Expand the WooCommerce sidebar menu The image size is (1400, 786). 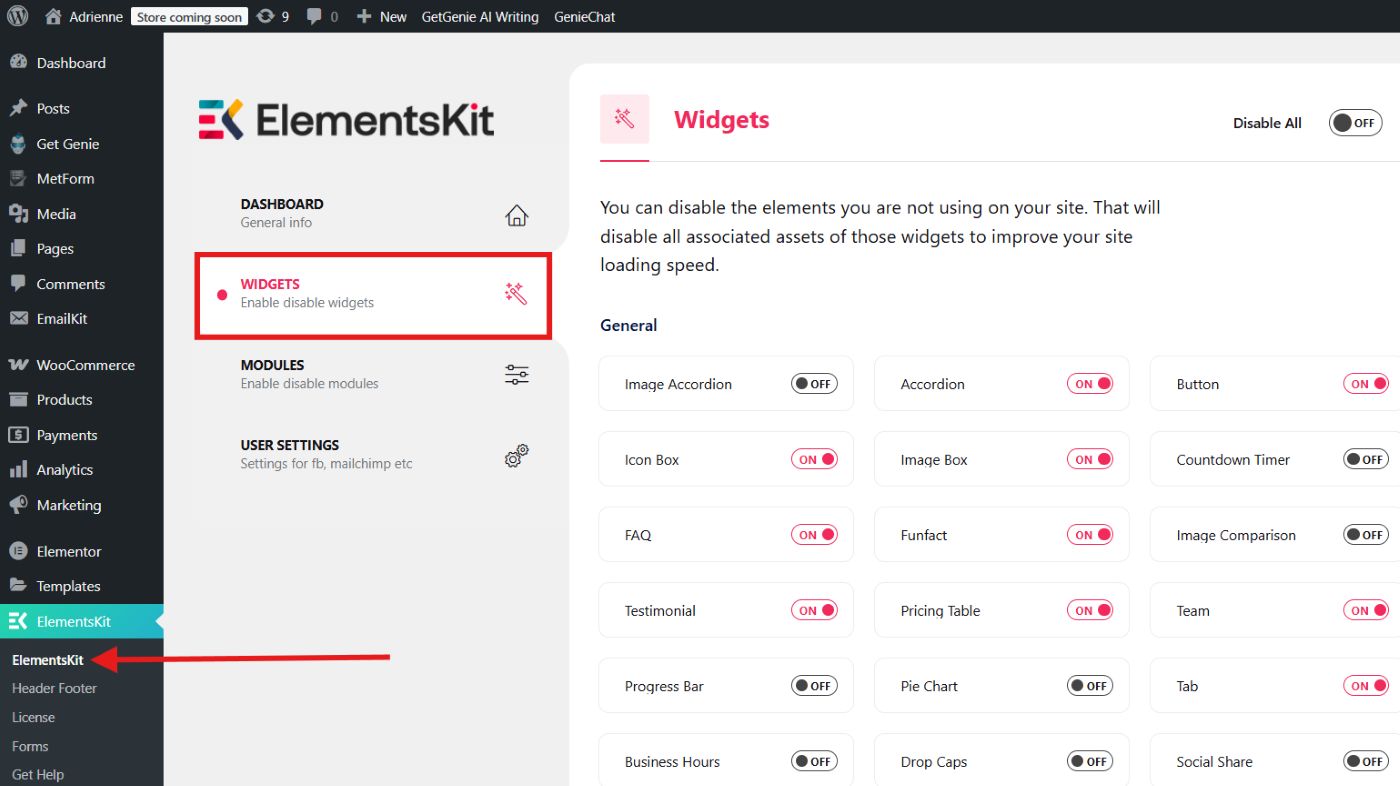tap(85, 365)
